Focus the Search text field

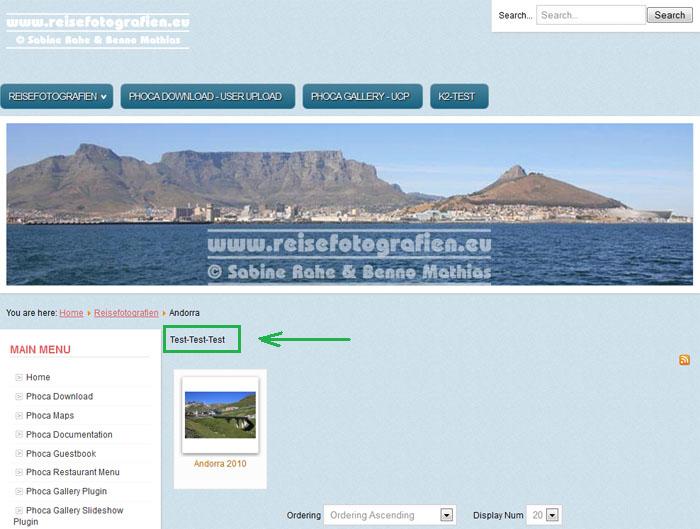pyautogui.click(x=590, y=15)
